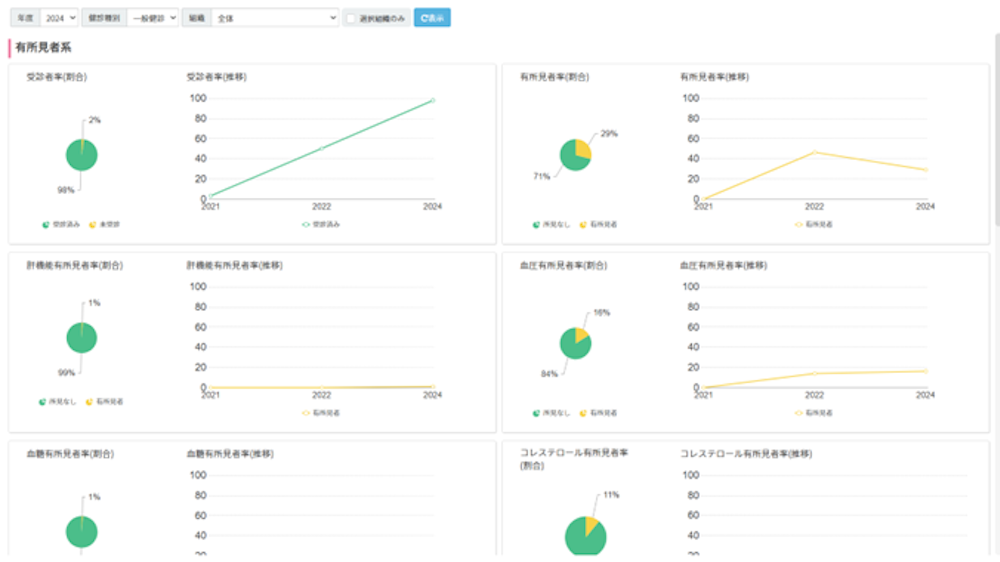The image size is (1000, 562).
Task: Click the 2024 data point on 受診者率 trend line
Action: coord(432,100)
